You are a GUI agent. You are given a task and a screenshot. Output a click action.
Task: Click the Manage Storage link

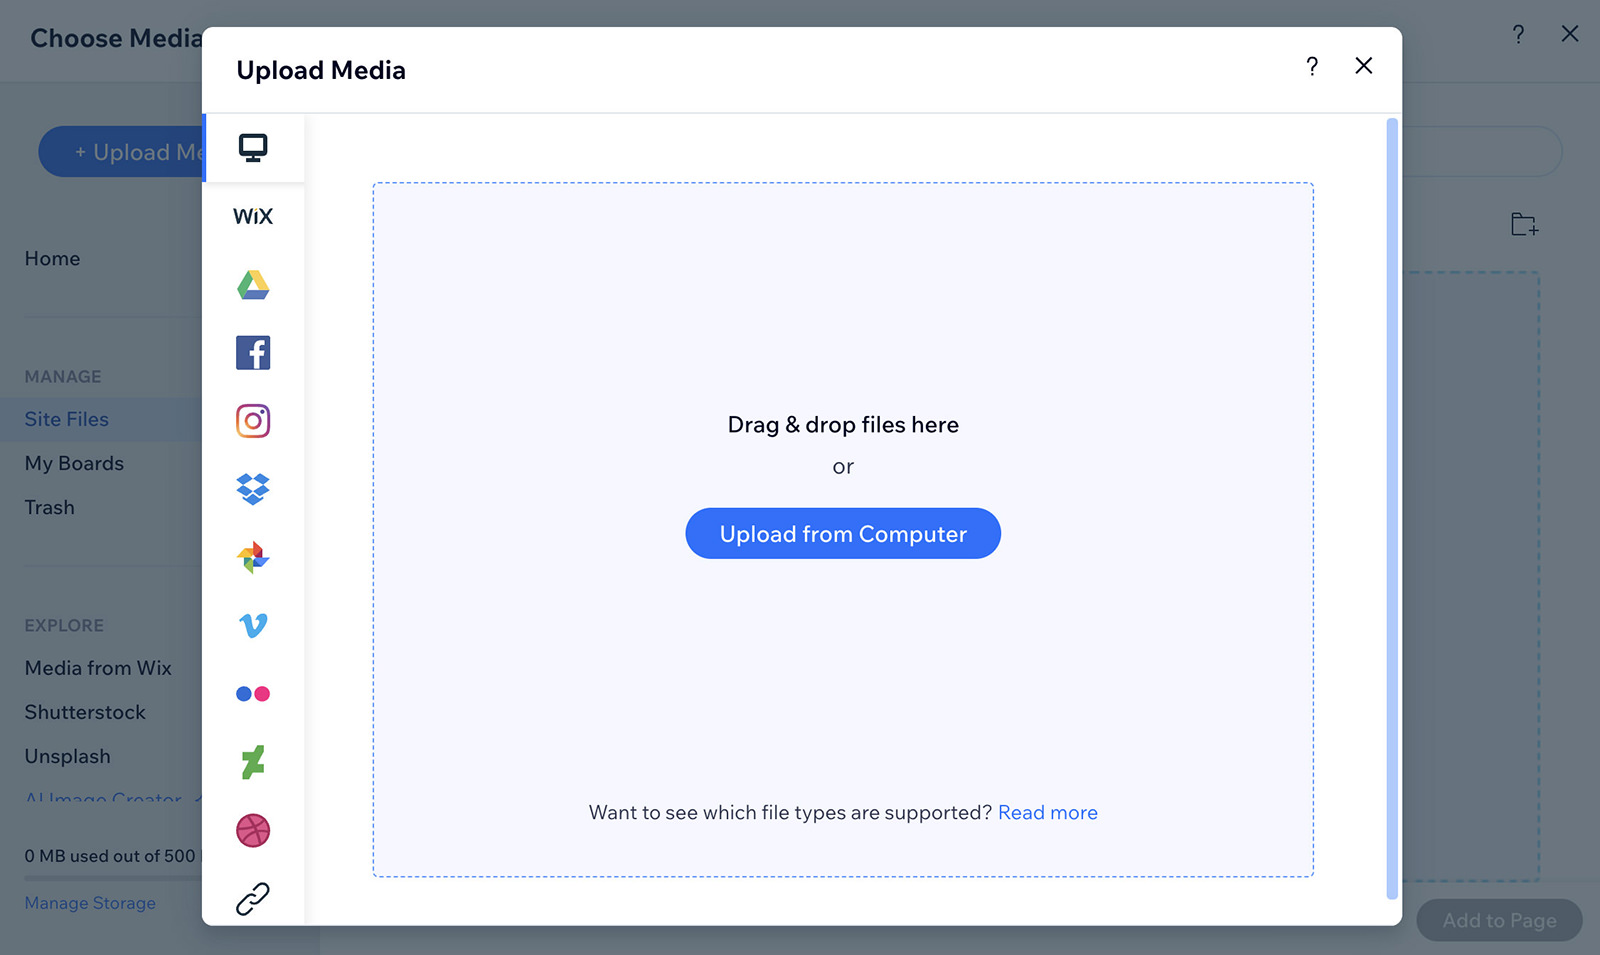90,903
